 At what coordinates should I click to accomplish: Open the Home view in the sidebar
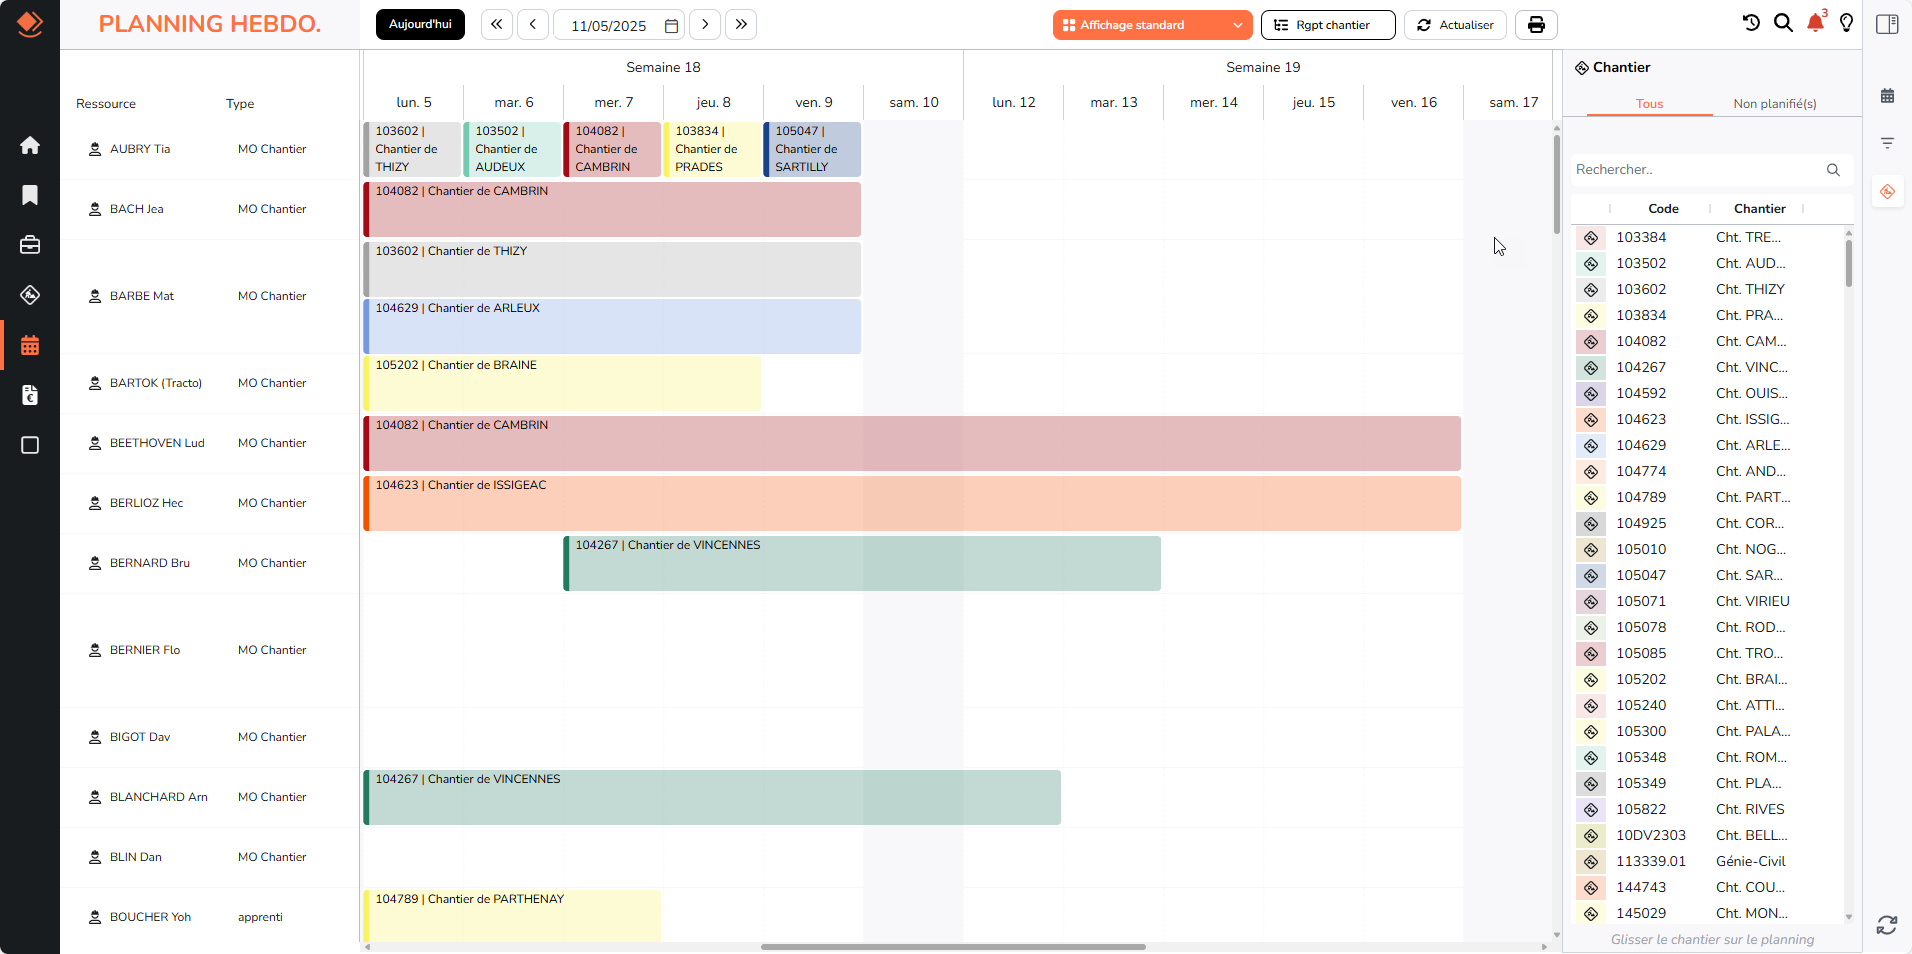point(30,145)
